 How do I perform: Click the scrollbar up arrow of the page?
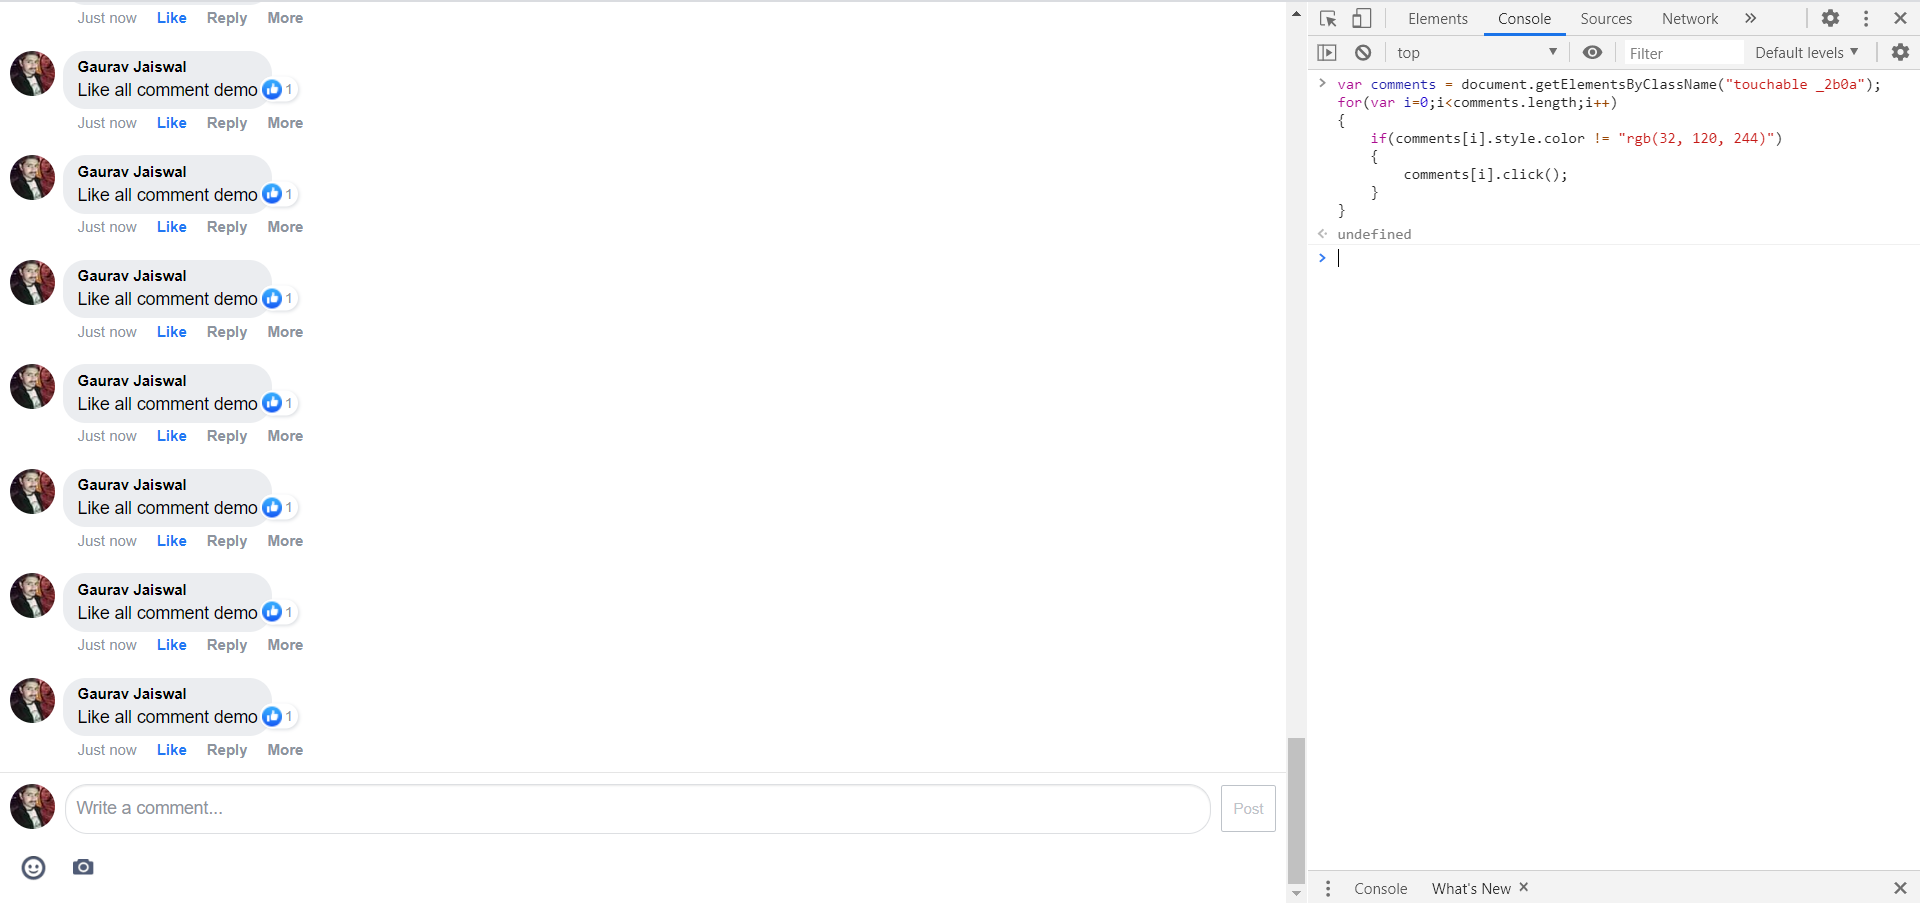pos(1296,14)
